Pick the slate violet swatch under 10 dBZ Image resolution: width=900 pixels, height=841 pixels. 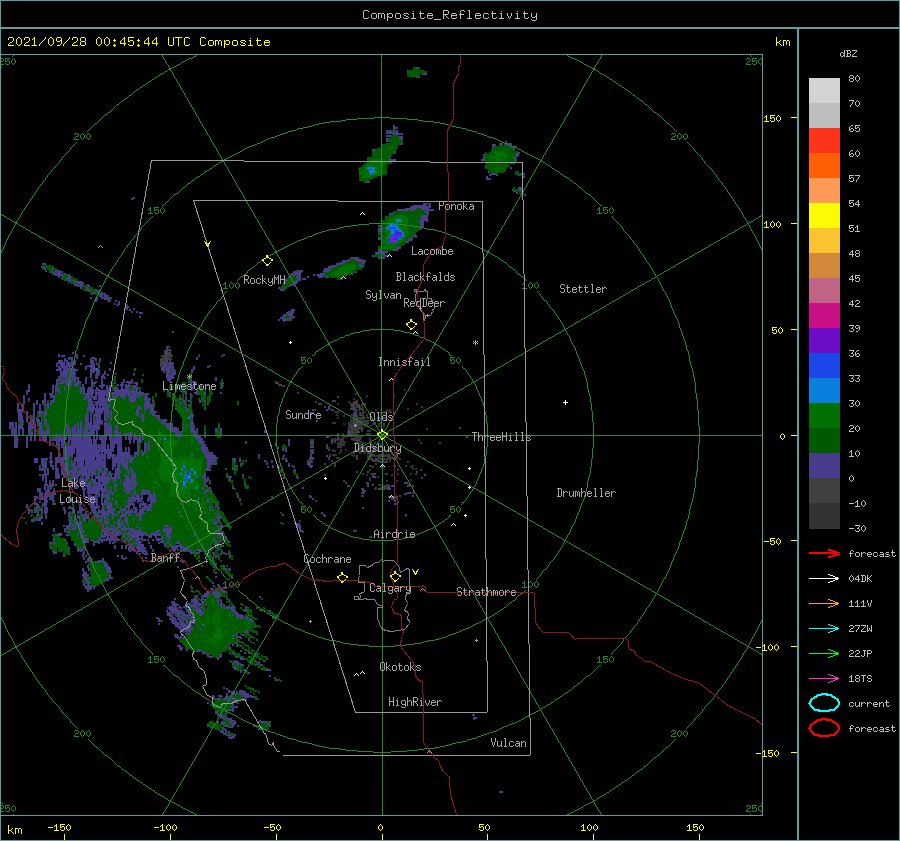[x=824, y=466]
